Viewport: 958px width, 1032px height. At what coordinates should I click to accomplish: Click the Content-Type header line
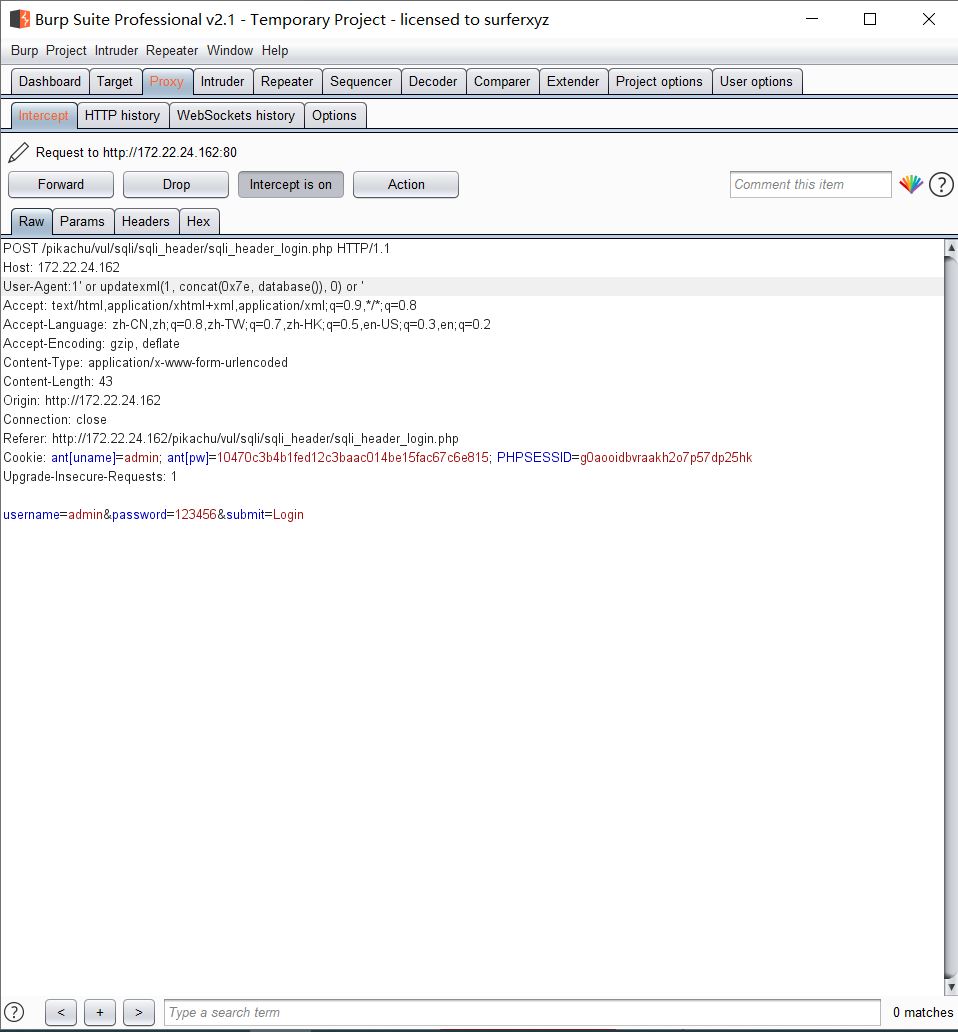[x=145, y=363]
